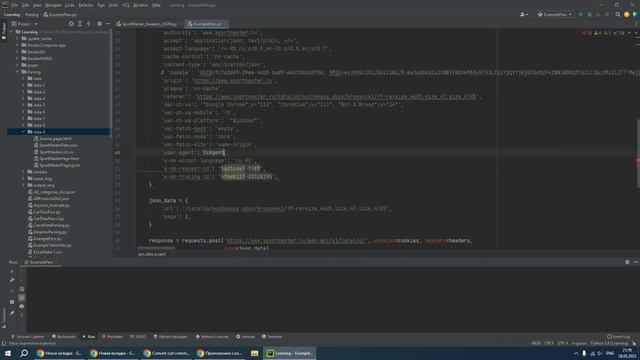Click the PyCharm taskbar button

[x=290, y=353]
